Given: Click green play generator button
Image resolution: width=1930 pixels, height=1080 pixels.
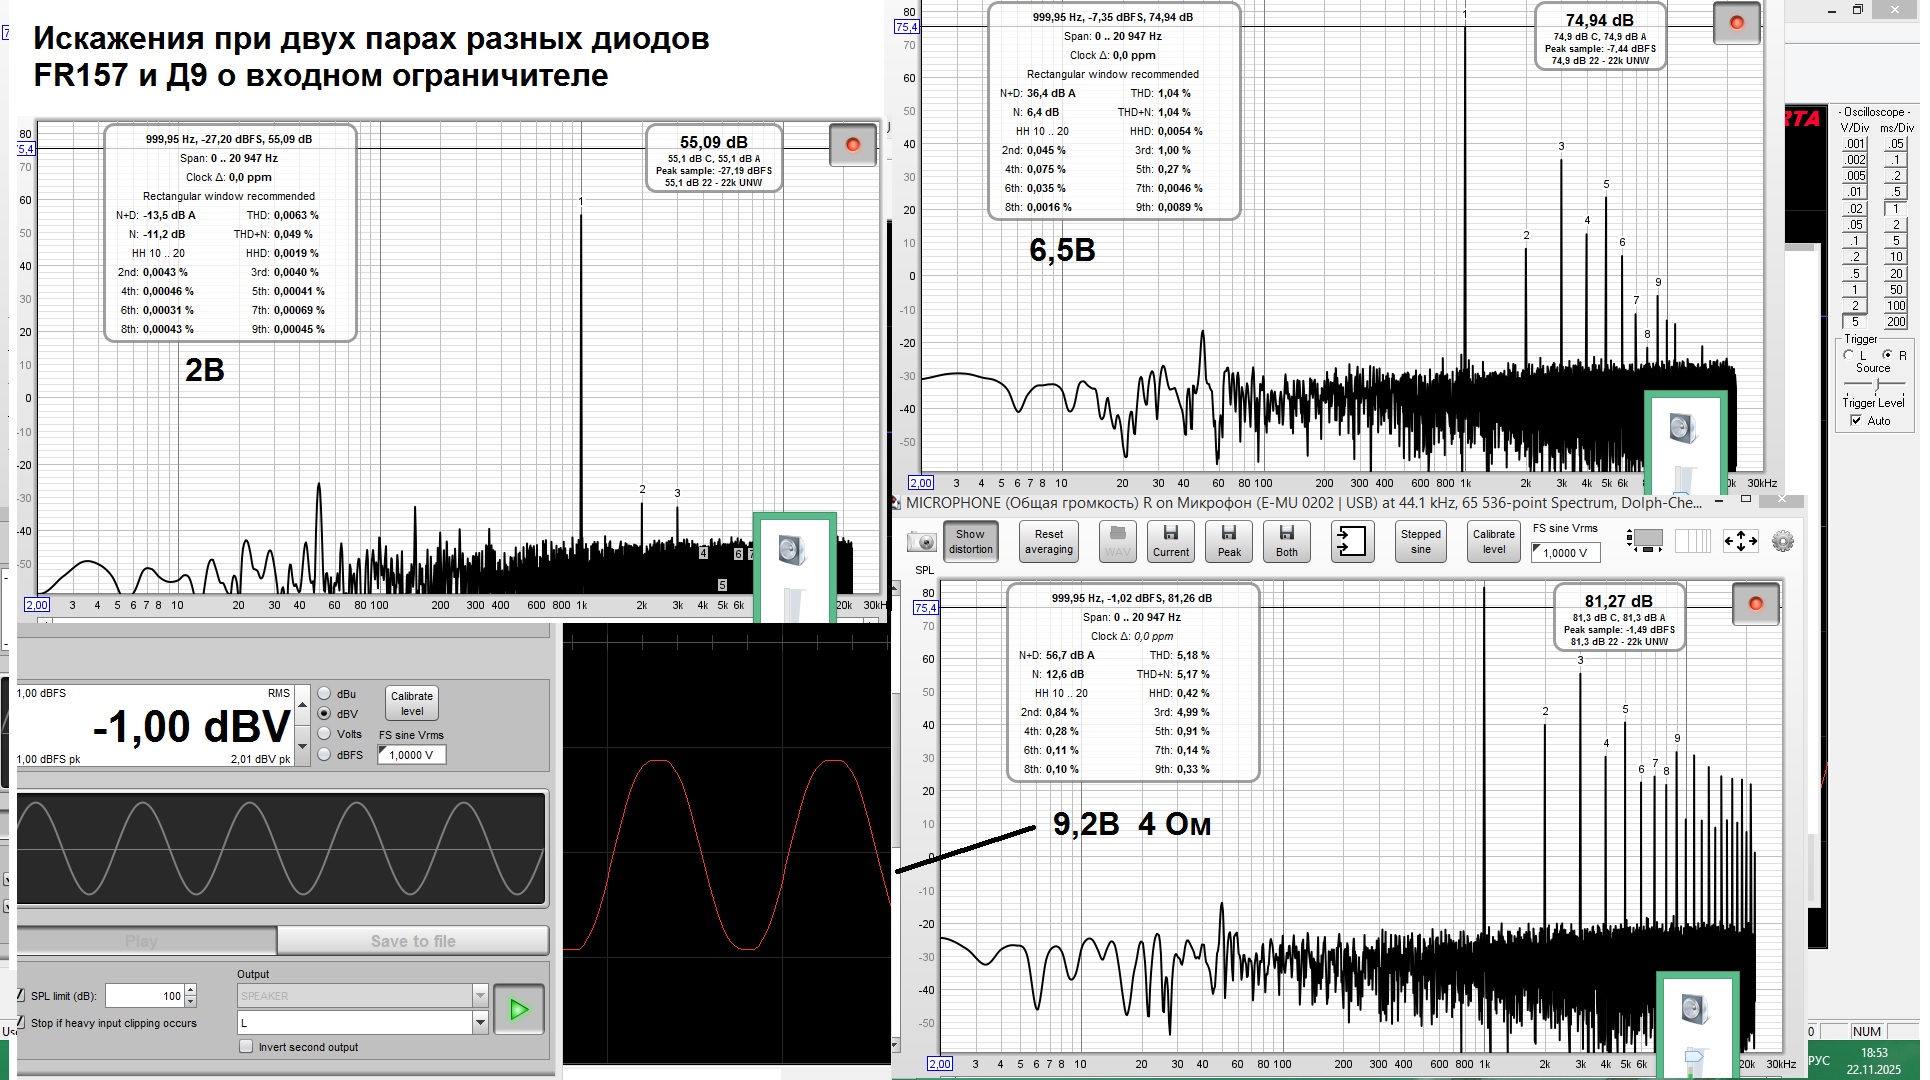Looking at the screenshot, I should click(x=518, y=1009).
